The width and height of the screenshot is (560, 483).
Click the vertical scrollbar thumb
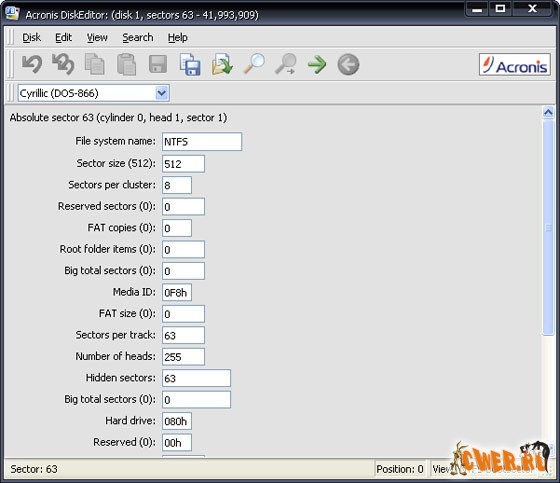pyautogui.click(x=548, y=228)
